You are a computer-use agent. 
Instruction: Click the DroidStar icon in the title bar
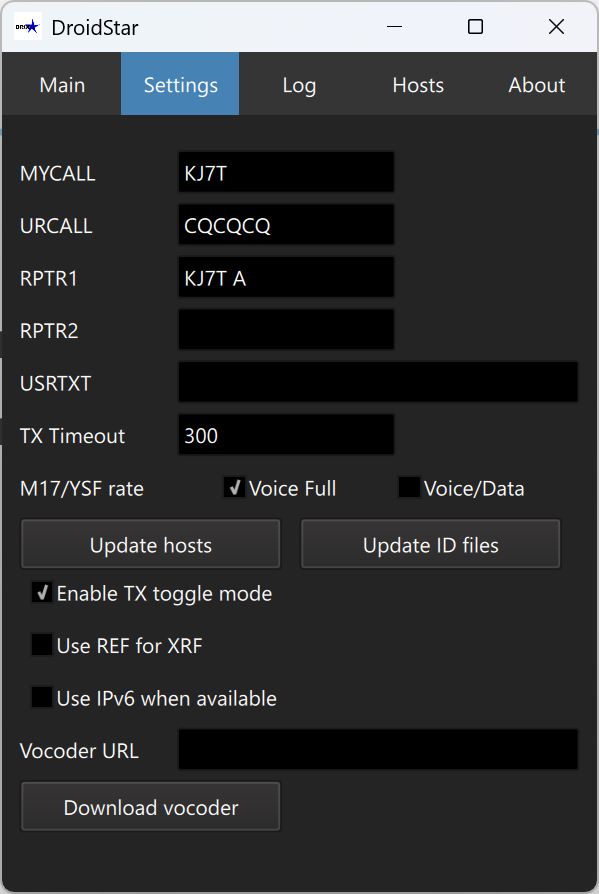click(x=25, y=27)
